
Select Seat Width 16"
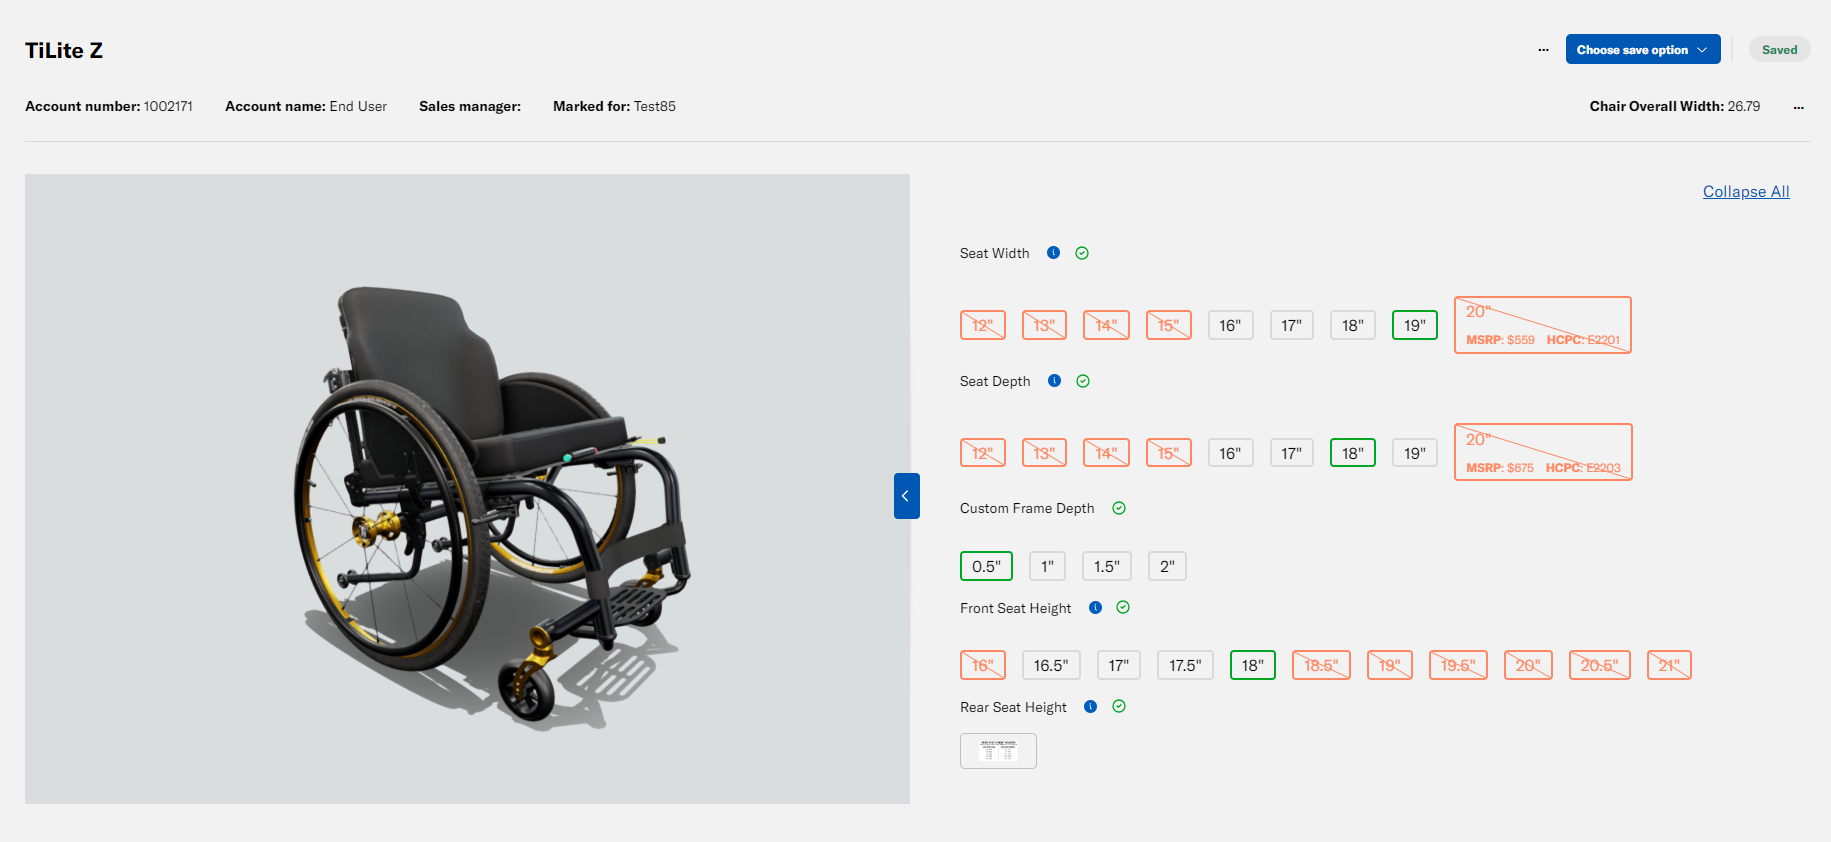[1230, 325]
